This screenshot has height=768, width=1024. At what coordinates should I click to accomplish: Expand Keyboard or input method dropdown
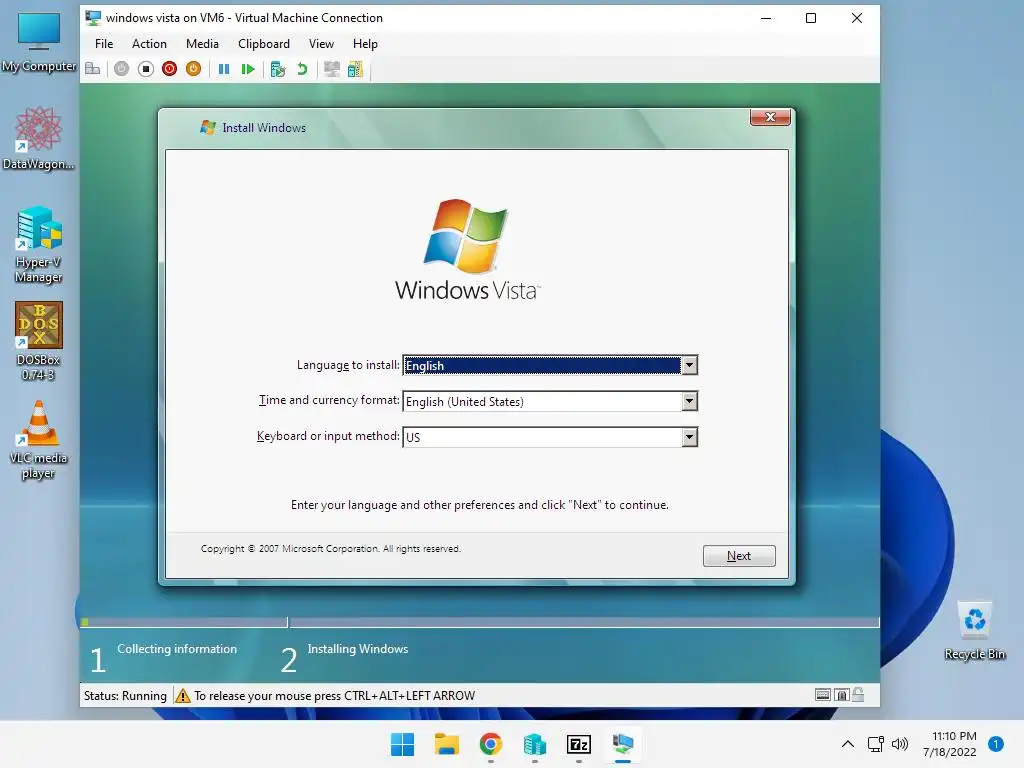(x=689, y=437)
